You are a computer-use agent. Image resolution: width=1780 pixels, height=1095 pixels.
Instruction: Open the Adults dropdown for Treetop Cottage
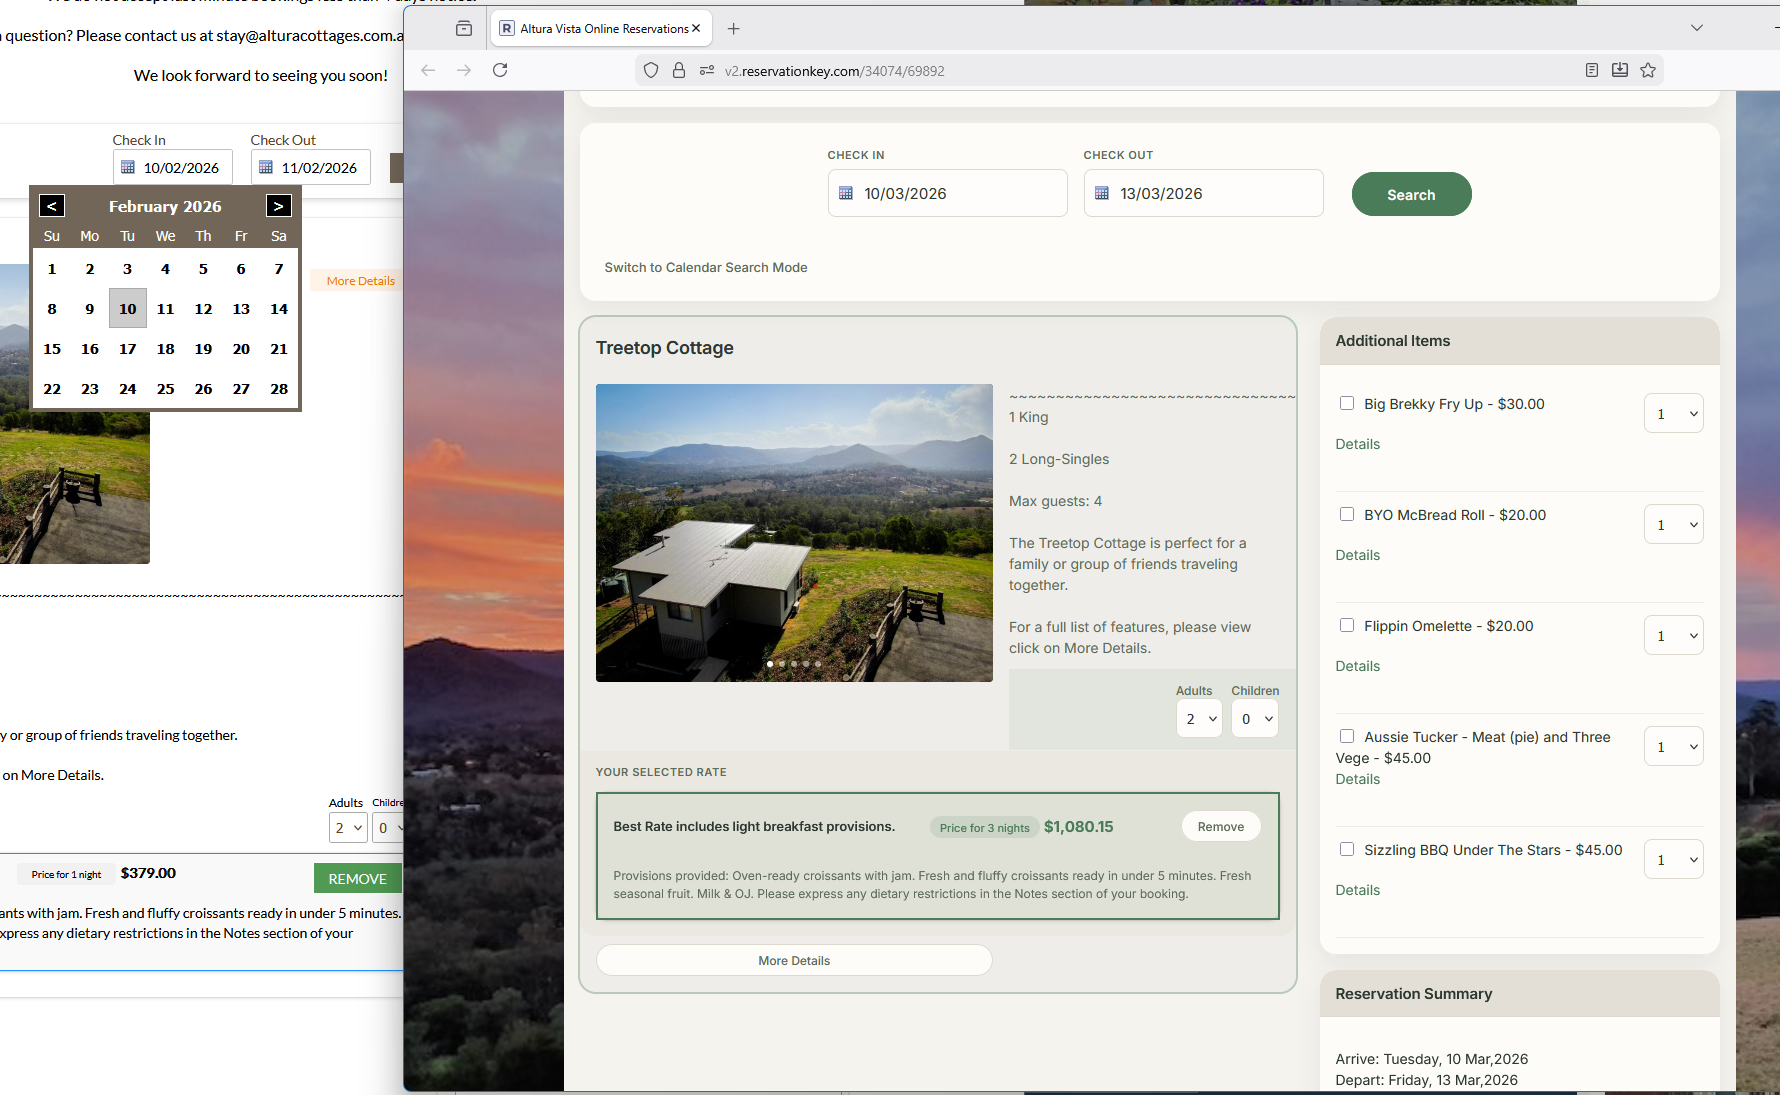[1199, 719]
